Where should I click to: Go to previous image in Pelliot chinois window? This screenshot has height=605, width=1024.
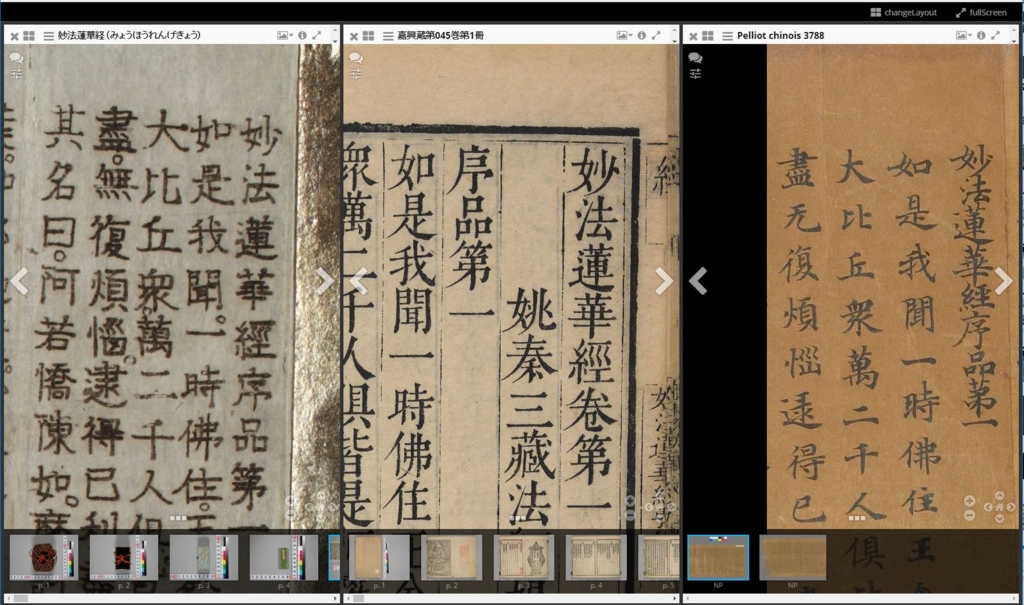coord(699,281)
